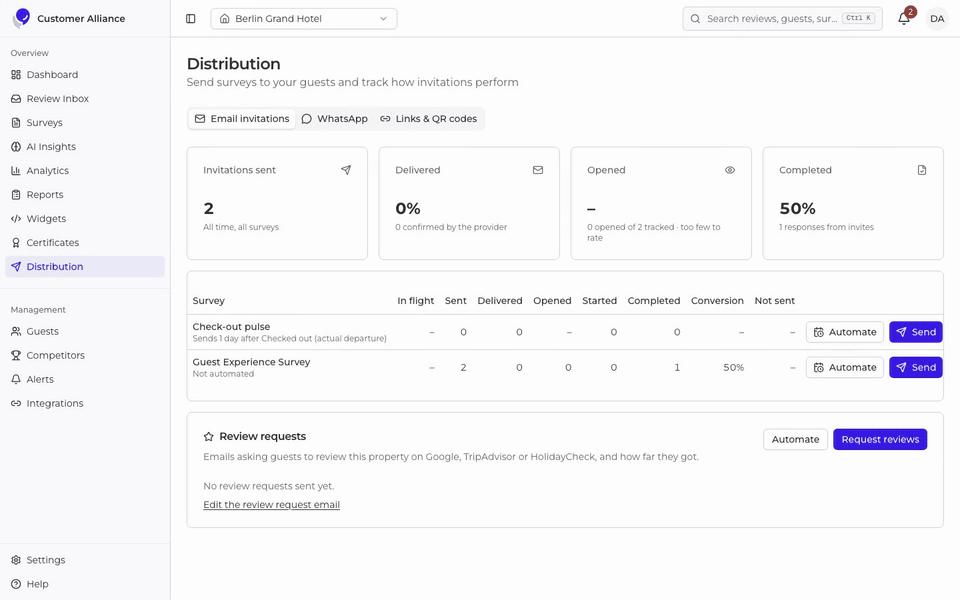The image size is (960, 600).
Task: Open the Help page
Action: coord(84,584)
